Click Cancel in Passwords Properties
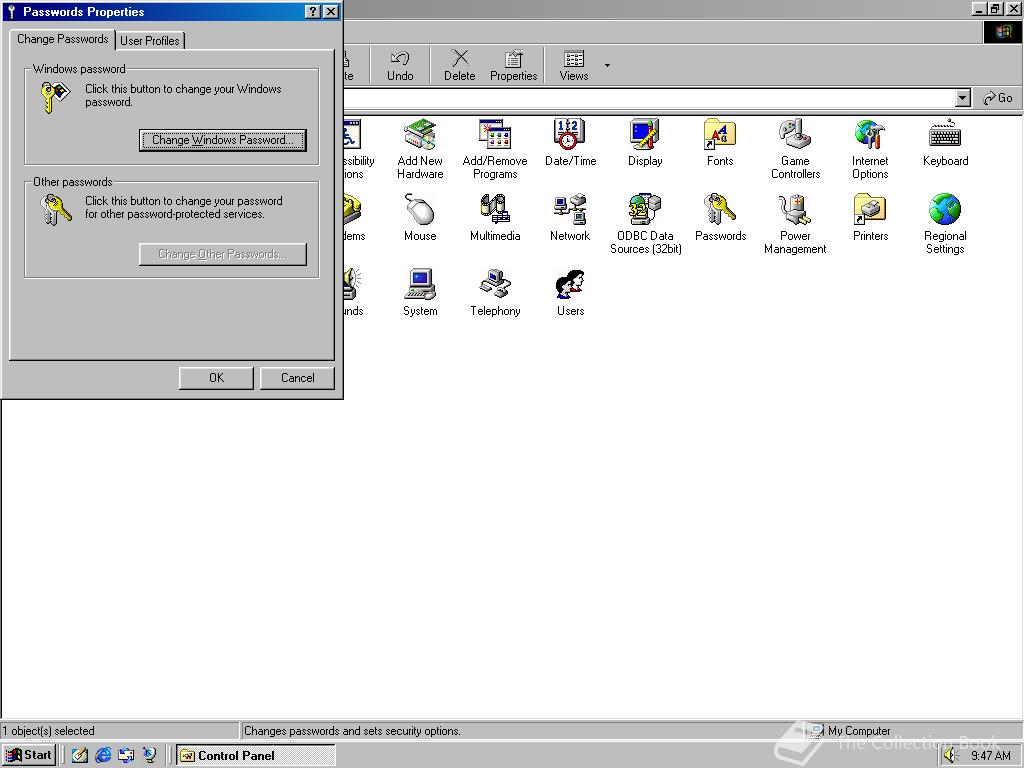Screen dimensions: 1024x768 [x=297, y=377]
